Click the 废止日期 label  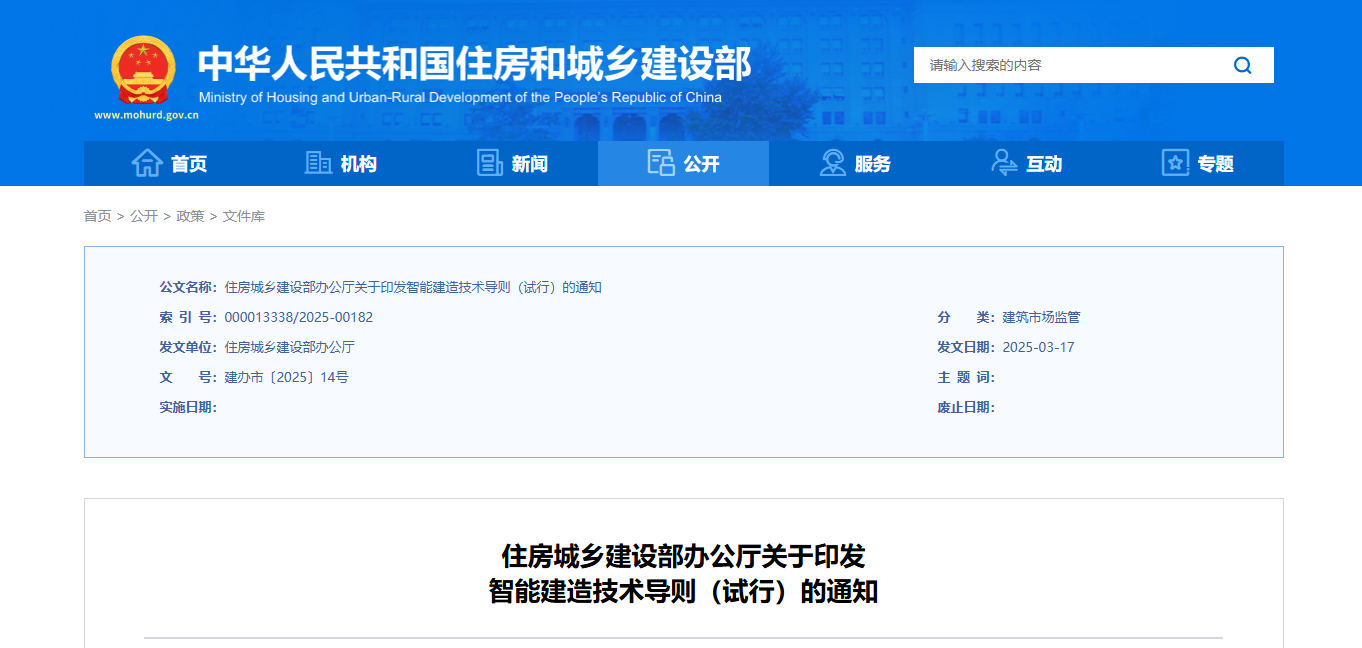point(966,407)
